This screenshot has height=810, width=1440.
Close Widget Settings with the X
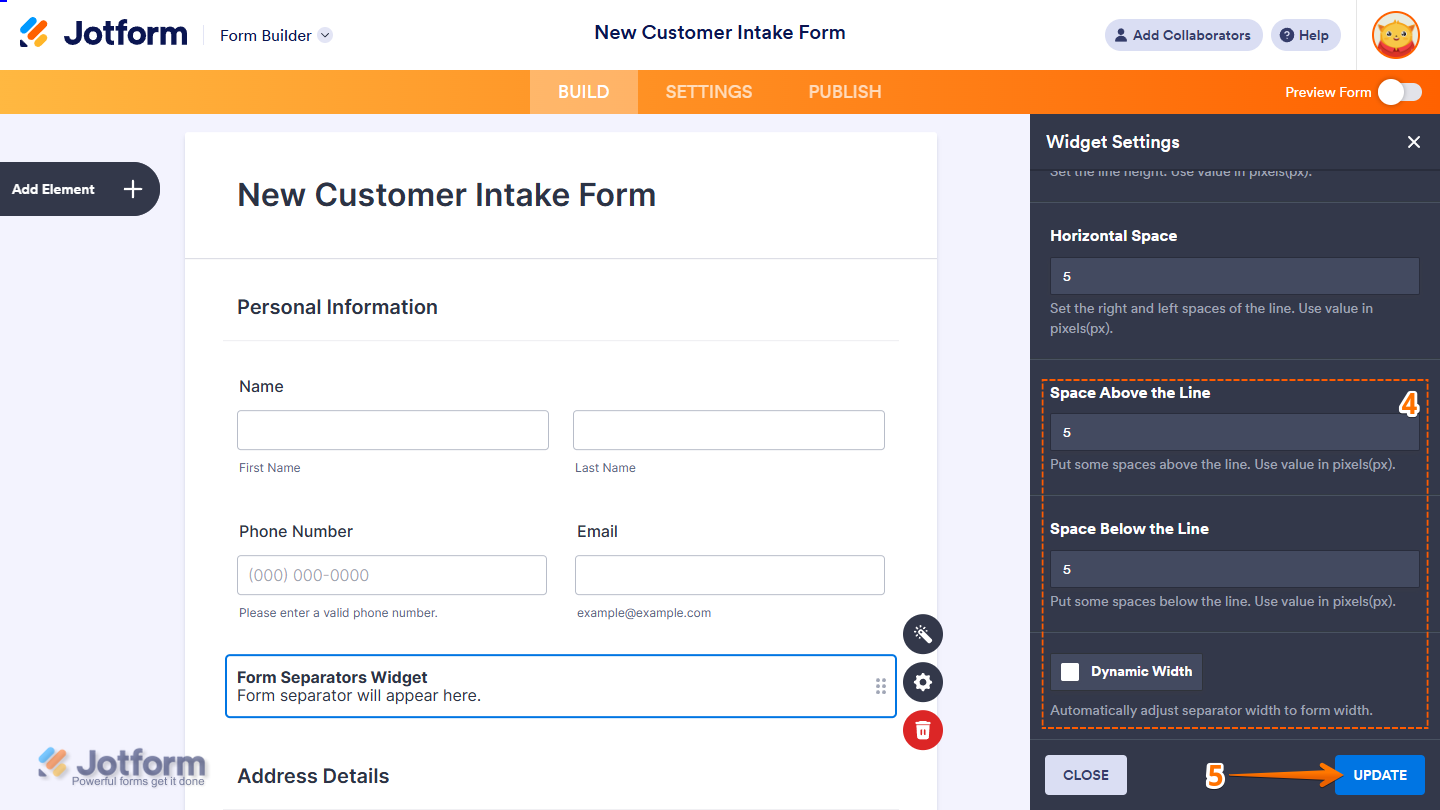tap(1413, 142)
